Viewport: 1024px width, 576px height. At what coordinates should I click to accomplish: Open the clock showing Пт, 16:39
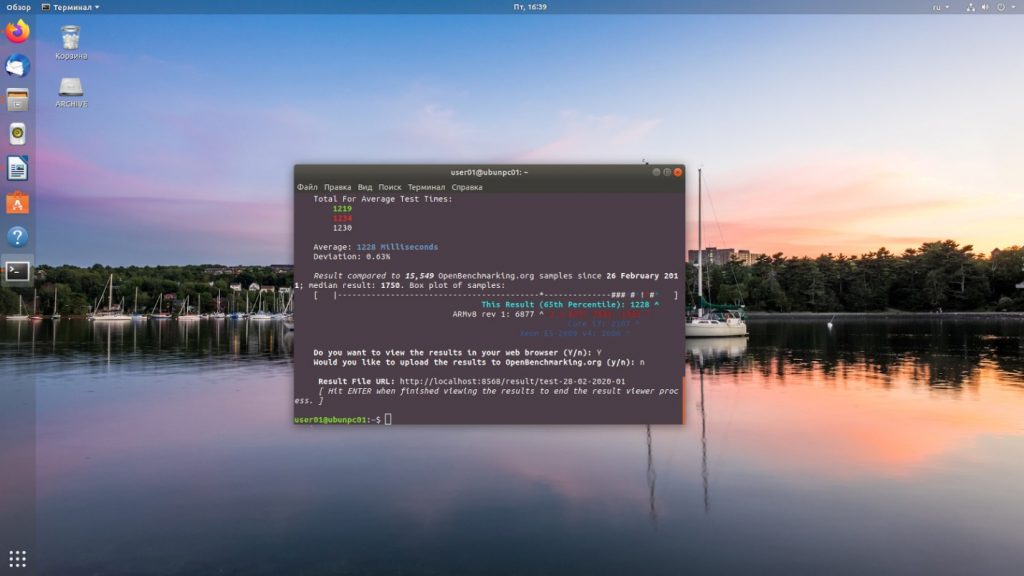530,7
